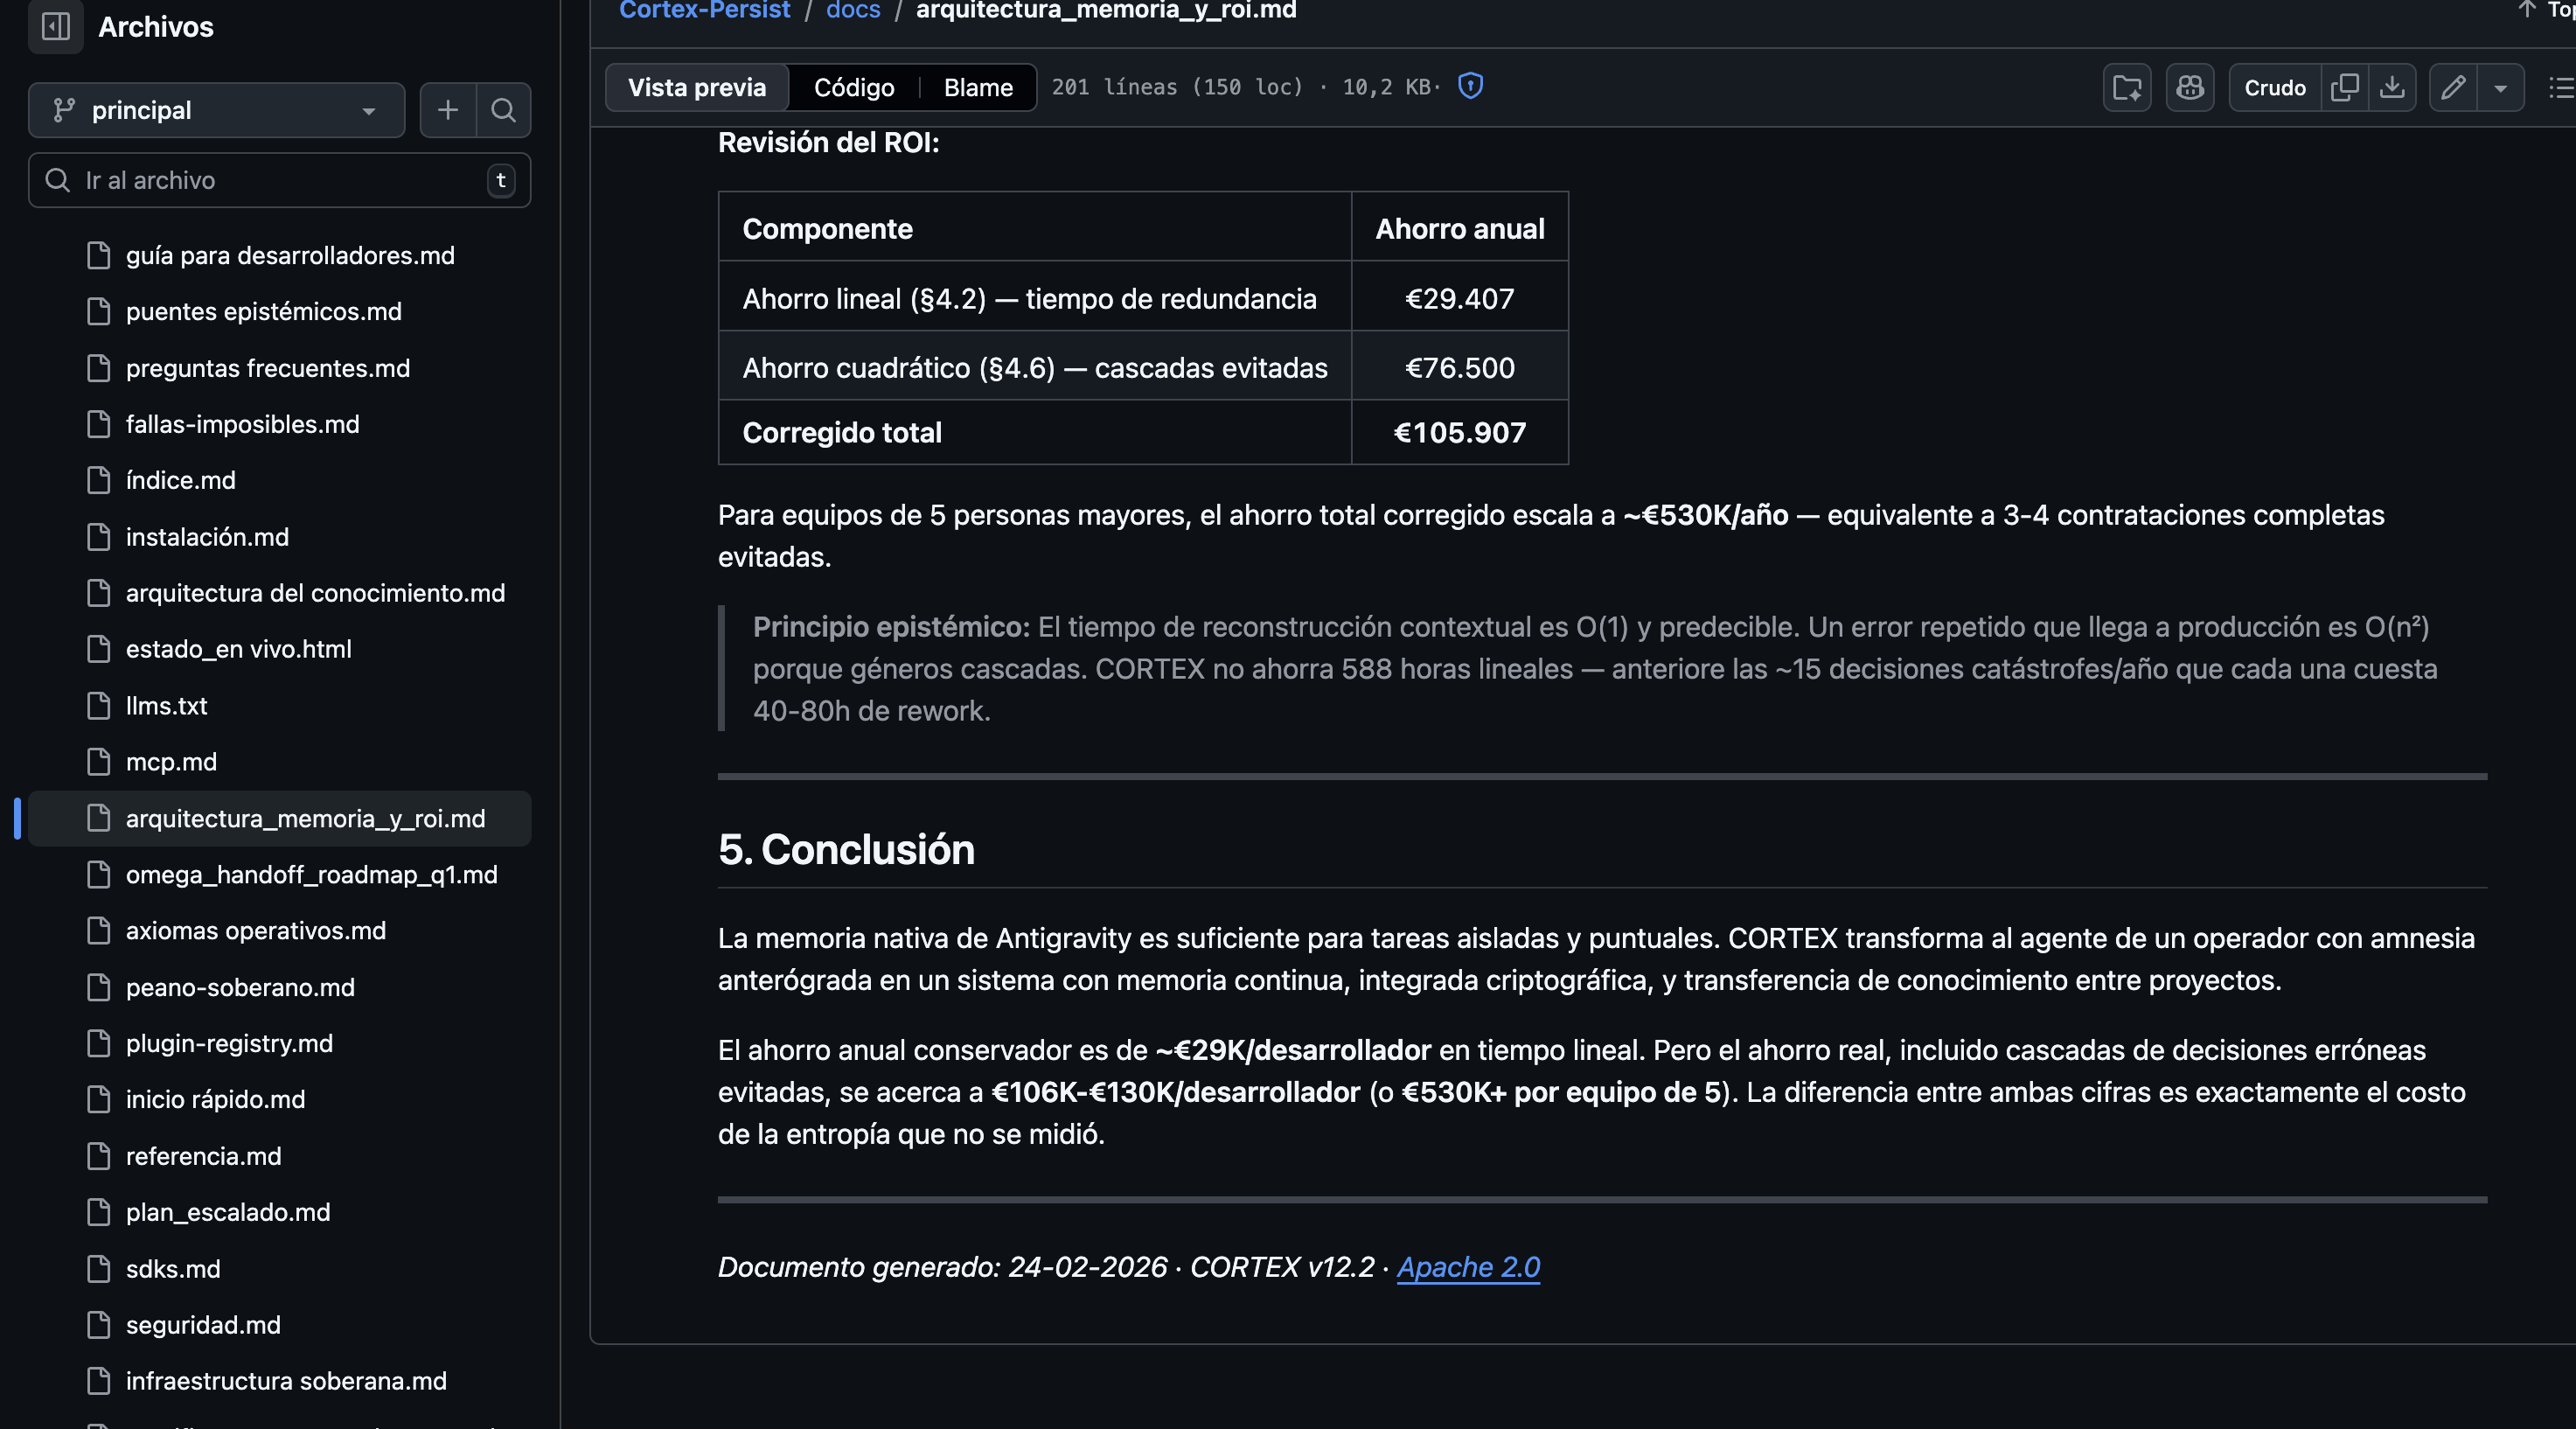Switch to the Blame tab
This screenshot has height=1429, width=2576.
(977, 88)
